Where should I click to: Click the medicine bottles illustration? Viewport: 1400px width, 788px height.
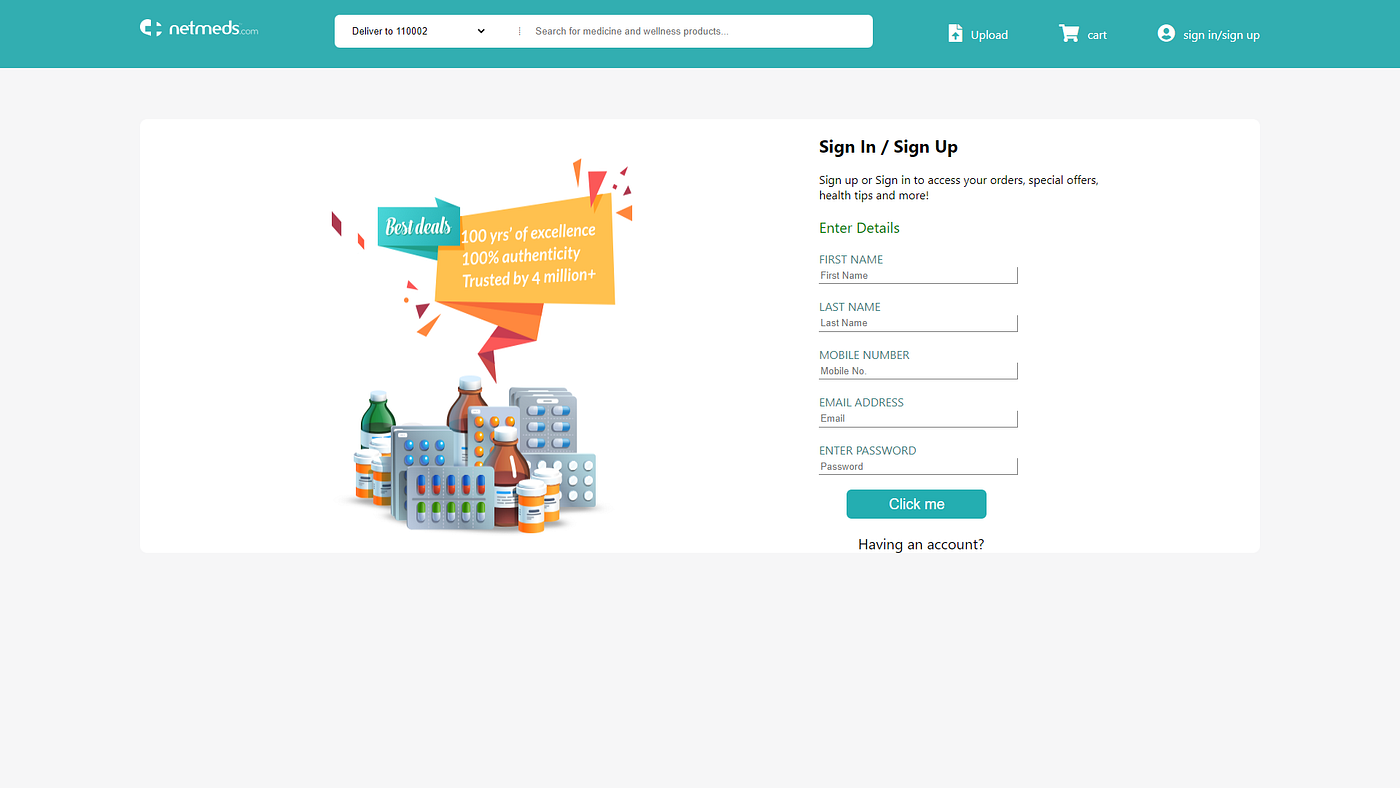pyautogui.click(x=476, y=455)
